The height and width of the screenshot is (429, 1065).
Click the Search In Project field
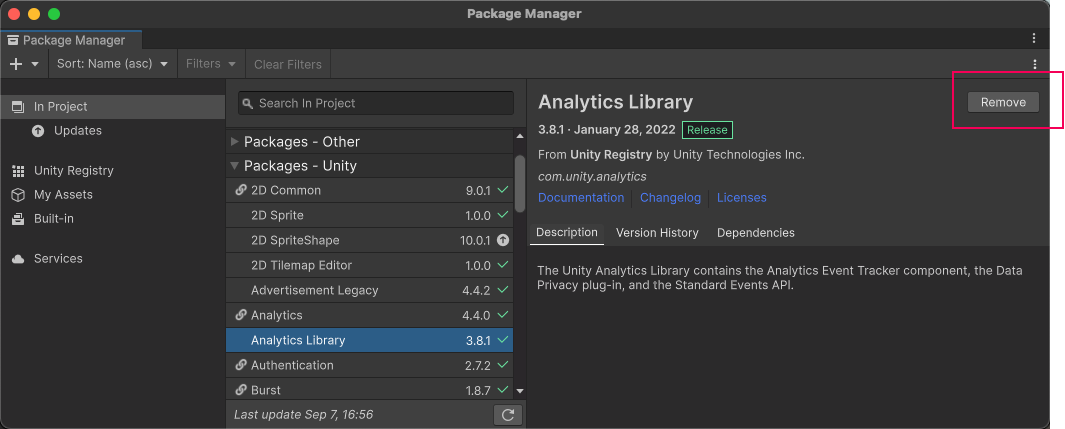pos(376,103)
